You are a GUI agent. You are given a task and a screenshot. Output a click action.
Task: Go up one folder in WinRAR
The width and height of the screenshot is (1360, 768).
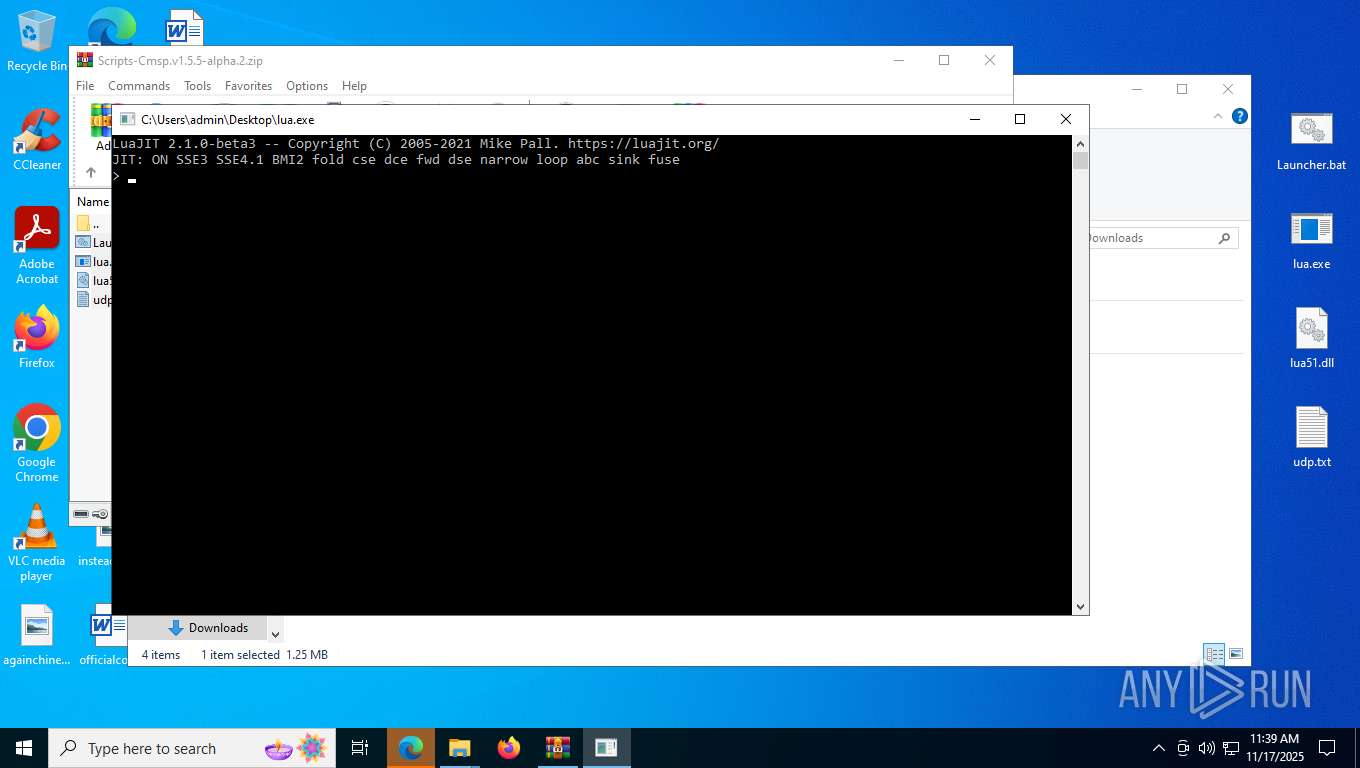coord(91,172)
